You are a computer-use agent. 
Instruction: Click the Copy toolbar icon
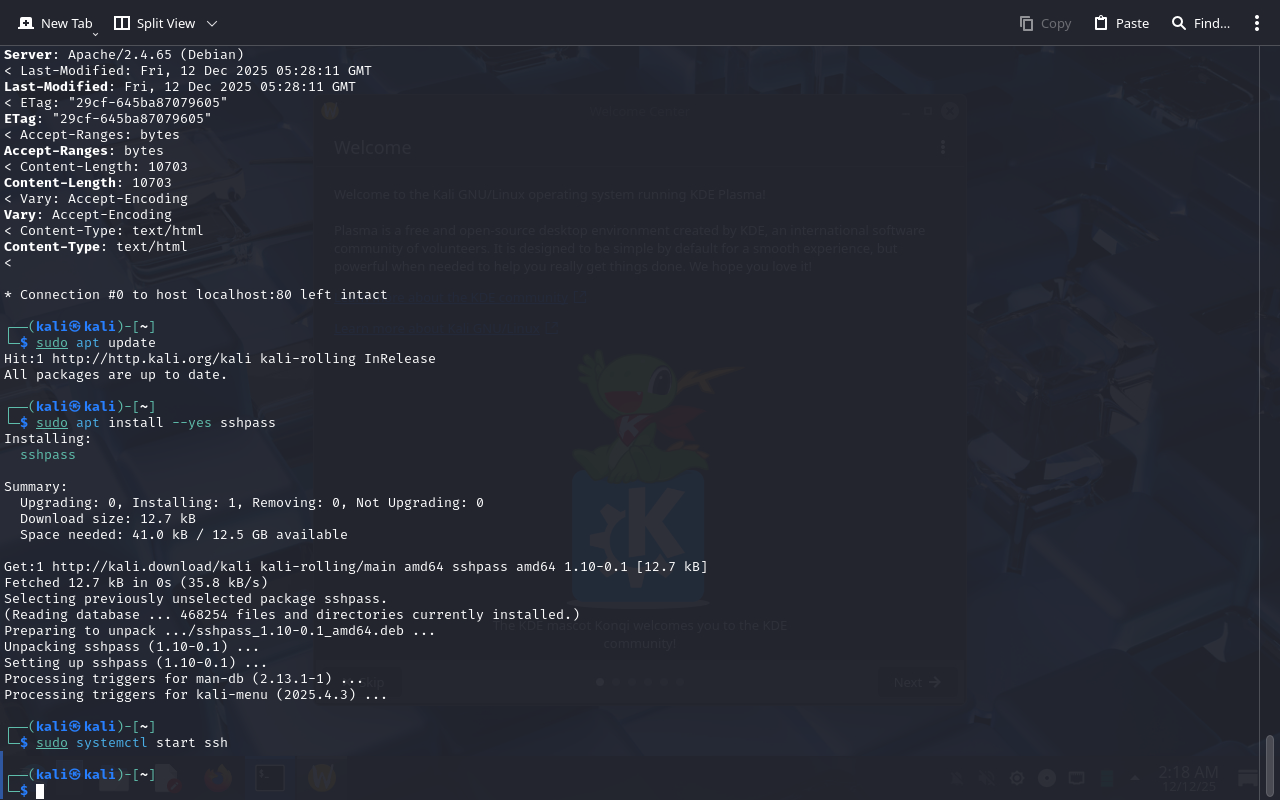[1045, 23]
